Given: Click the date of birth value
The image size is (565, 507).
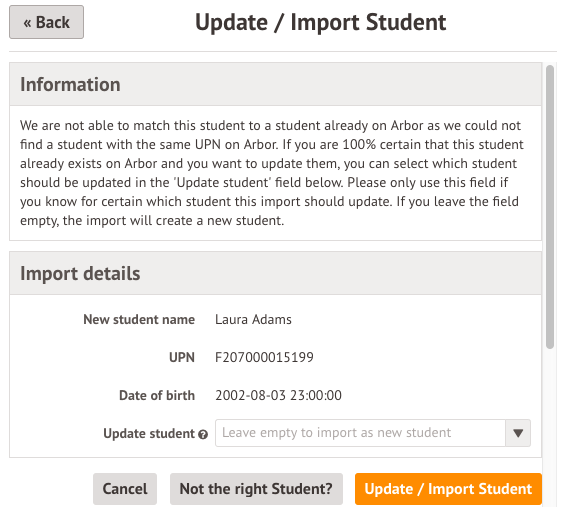Looking at the screenshot, I should tap(278, 395).
